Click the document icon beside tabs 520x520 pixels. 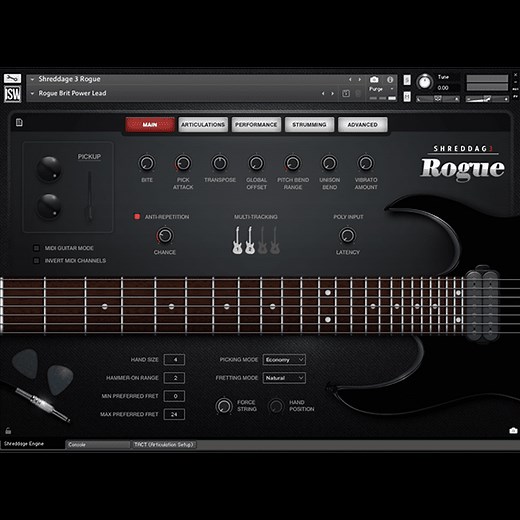pyautogui.click(x=19, y=122)
